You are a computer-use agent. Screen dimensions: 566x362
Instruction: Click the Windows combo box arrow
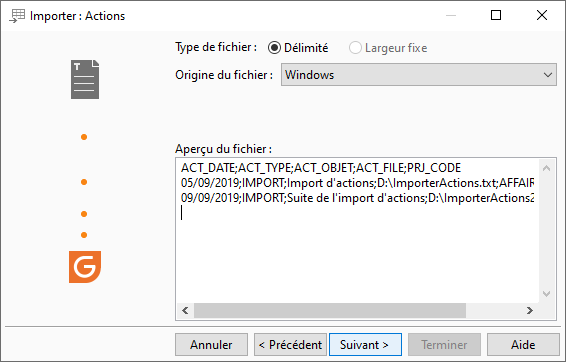[x=548, y=75]
